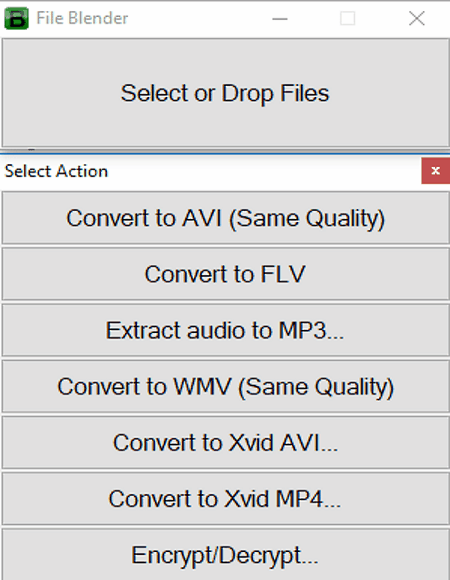Select the Convert to FLV action
This screenshot has width=450, height=580.
point(226,274)
